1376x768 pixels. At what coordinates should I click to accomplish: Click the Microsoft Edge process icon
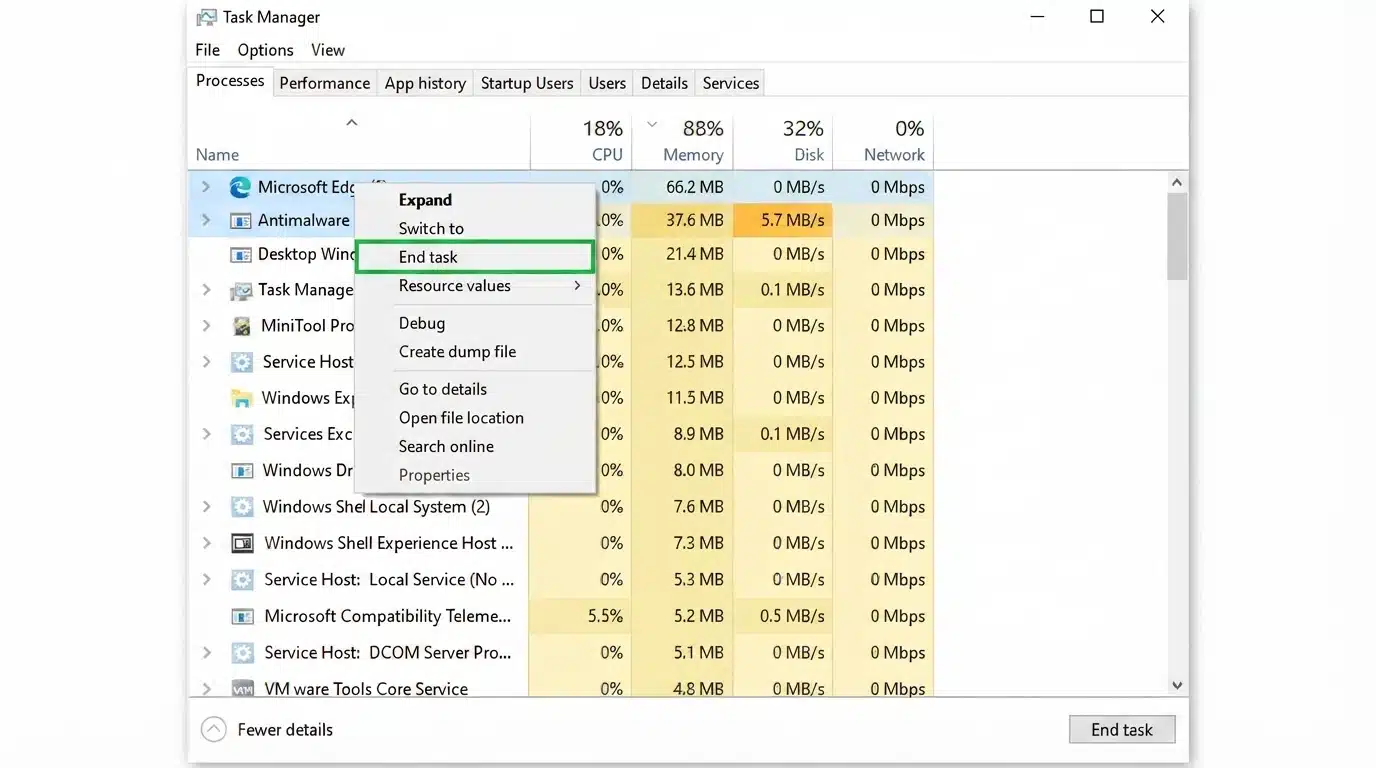[240, 187]
